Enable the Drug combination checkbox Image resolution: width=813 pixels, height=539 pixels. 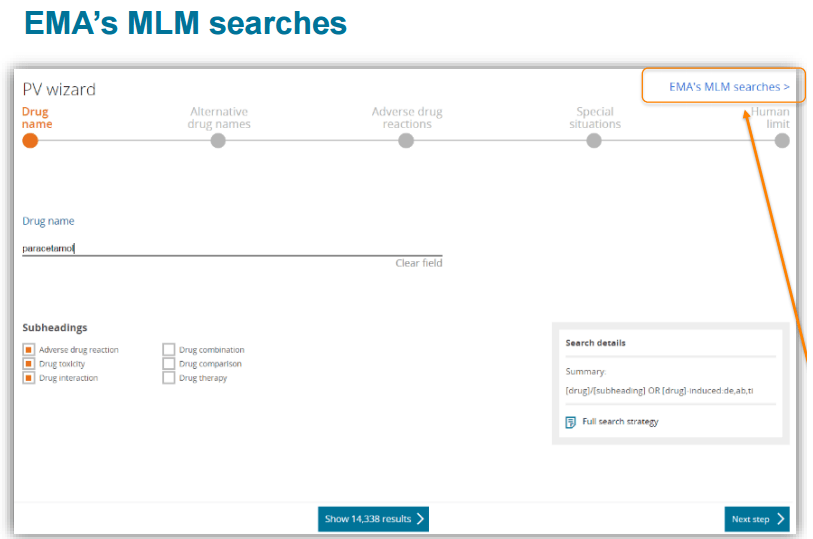pyautogui.click(x=169, y=350)
